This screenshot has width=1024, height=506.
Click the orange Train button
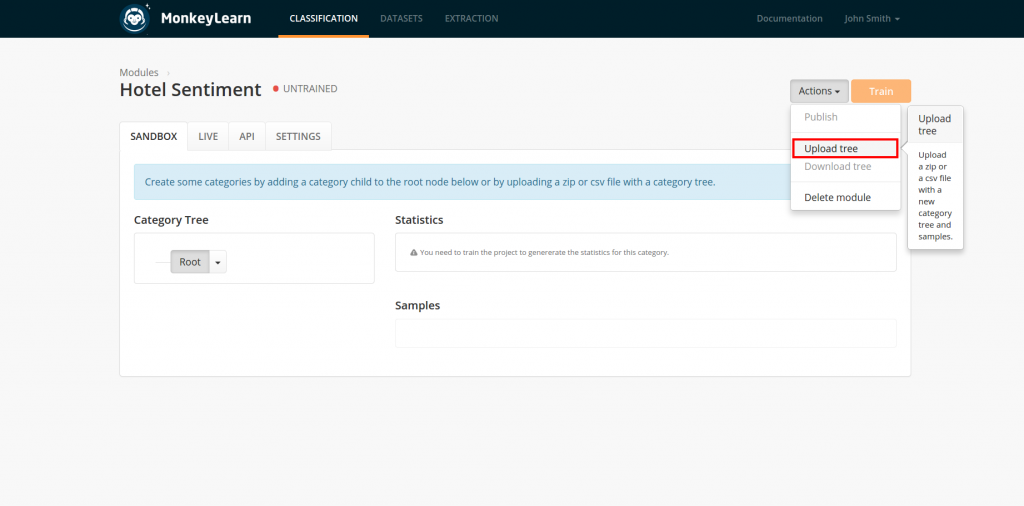tap(880, 91)
